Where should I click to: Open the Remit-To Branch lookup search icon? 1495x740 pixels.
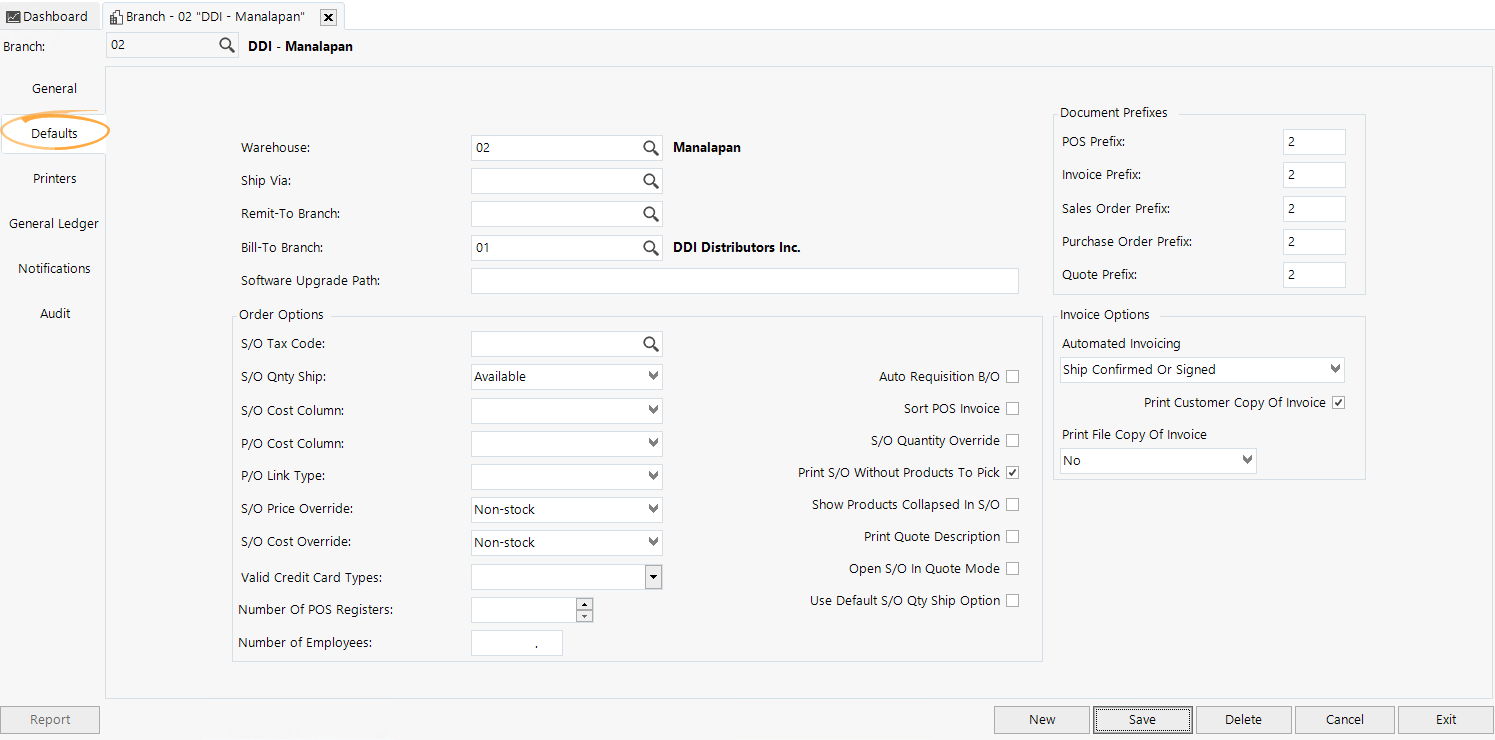(651, 213)
